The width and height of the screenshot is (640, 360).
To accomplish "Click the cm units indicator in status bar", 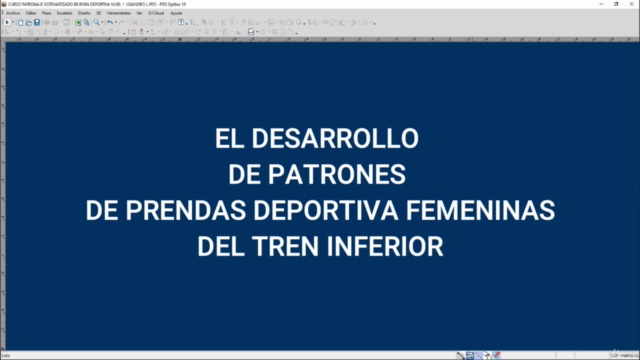I will click(x=624, y=356).
